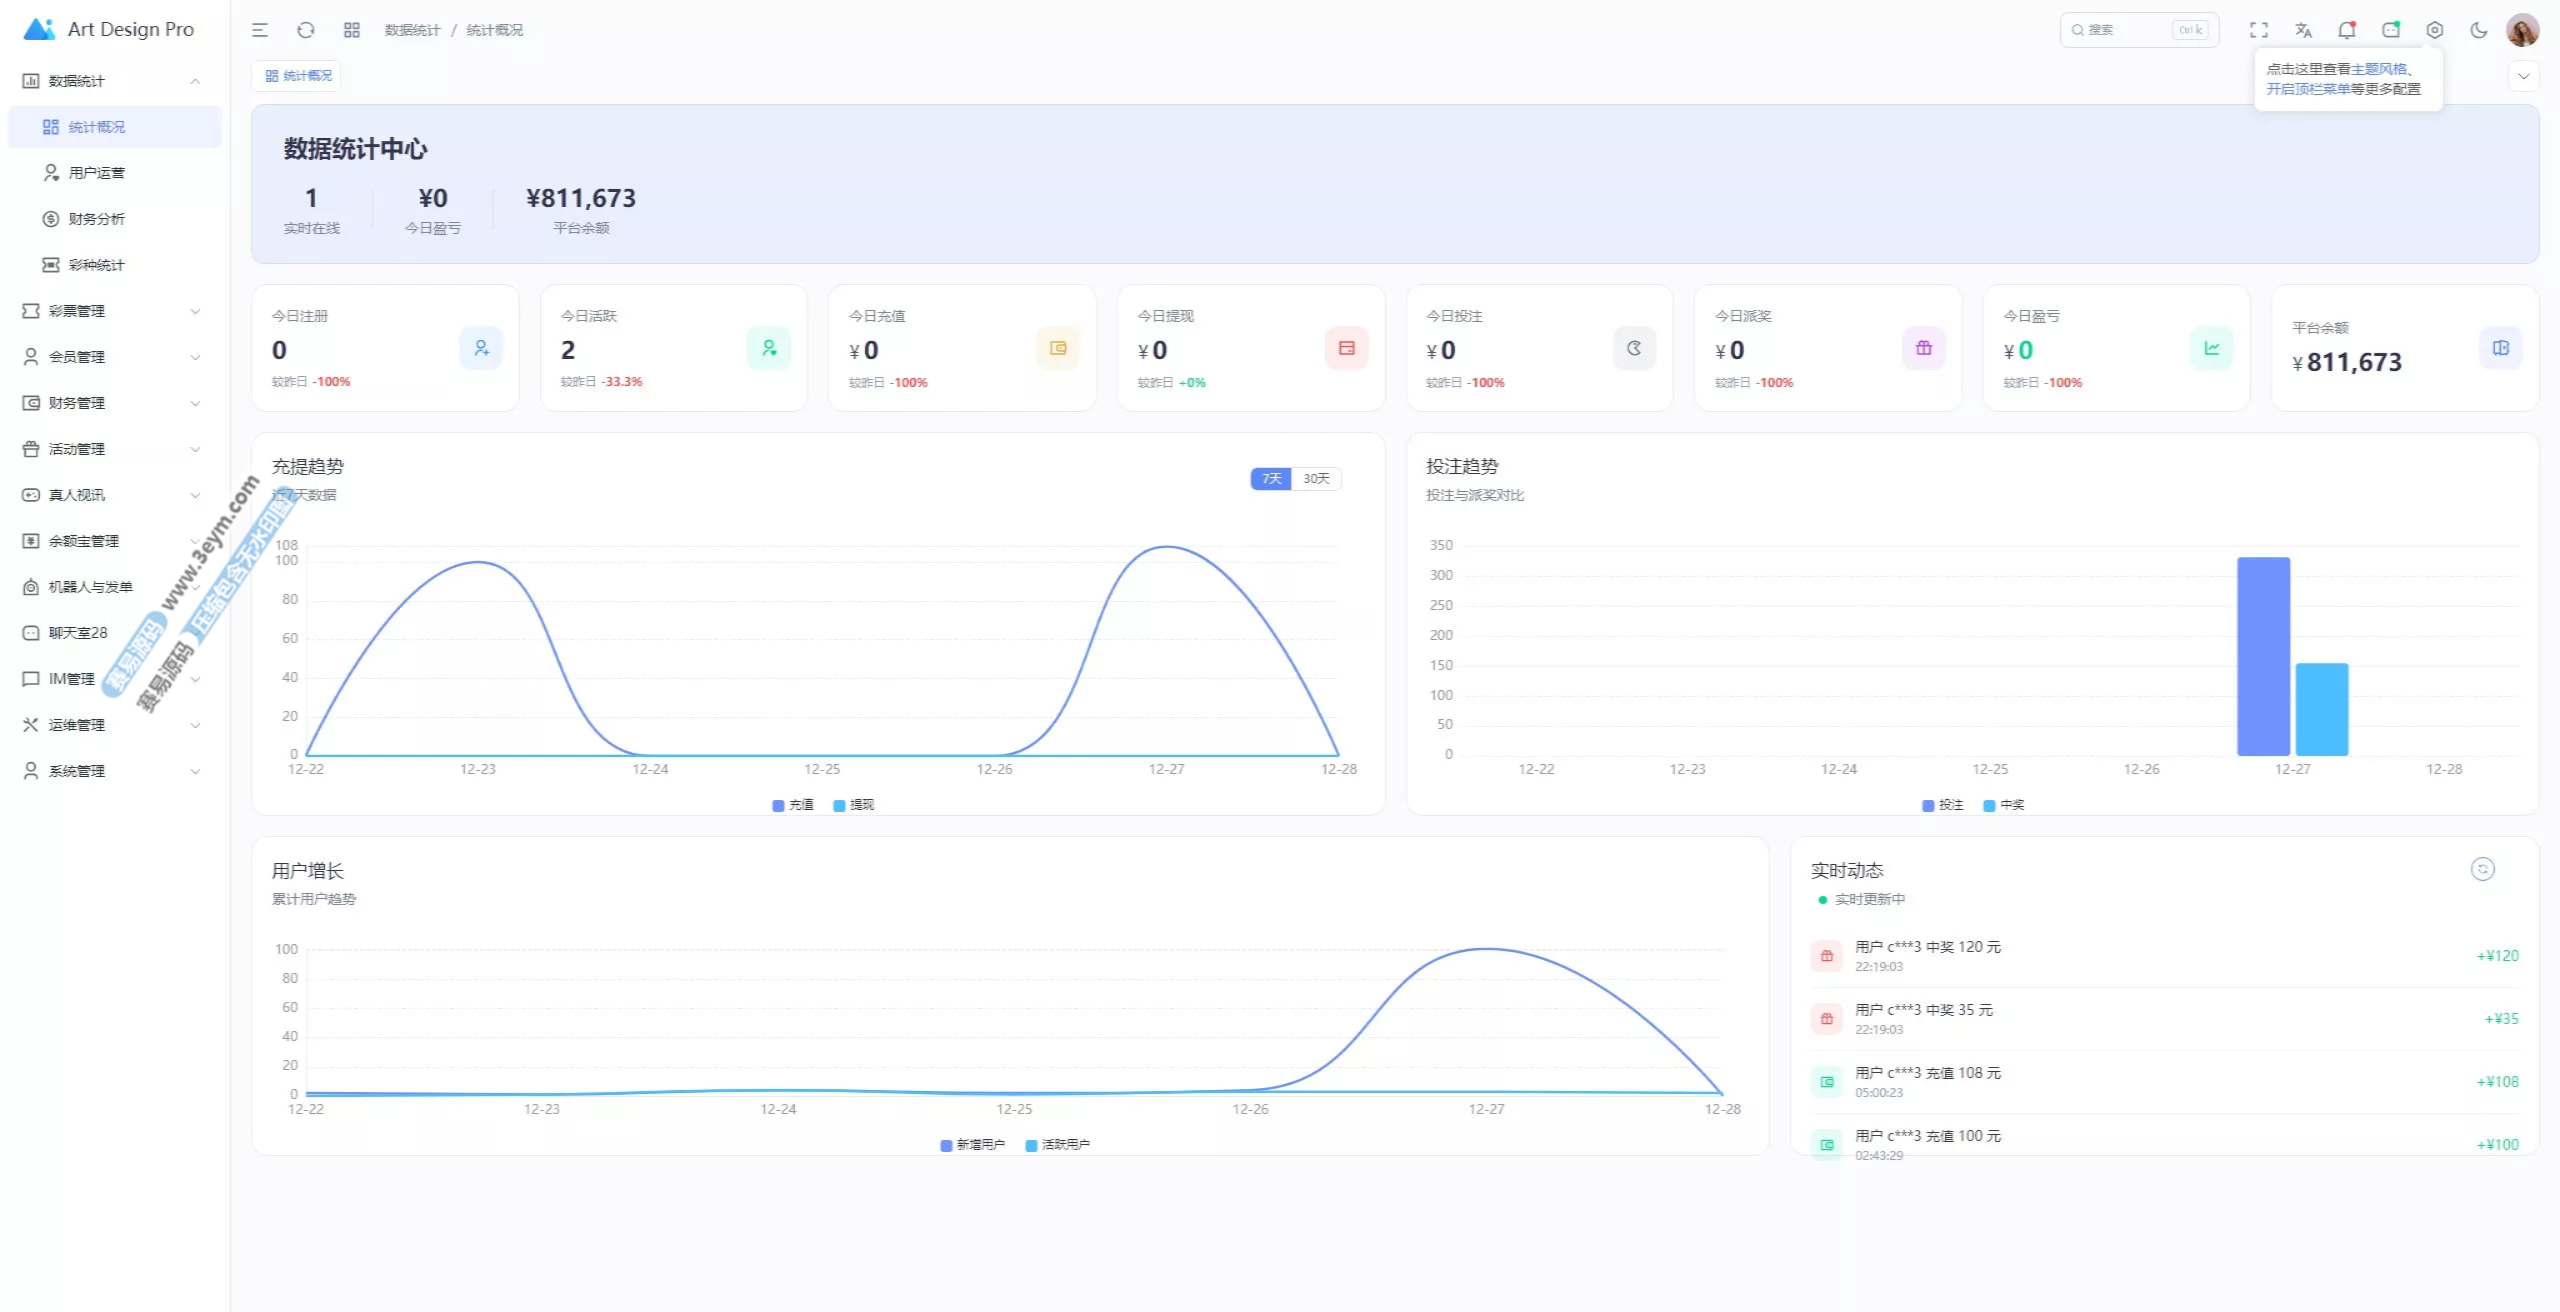Collapse the sidebar with the hamburger icon

pos(260,30)
